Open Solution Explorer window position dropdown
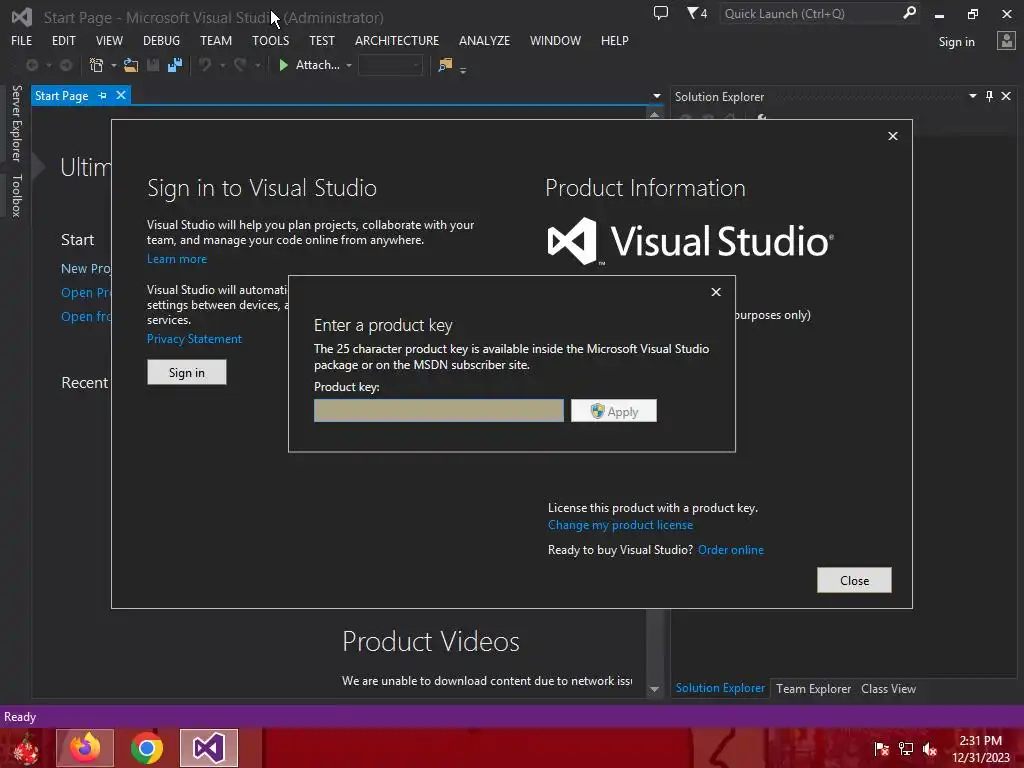Viewport: 1024px width, 768px height. 972,96
